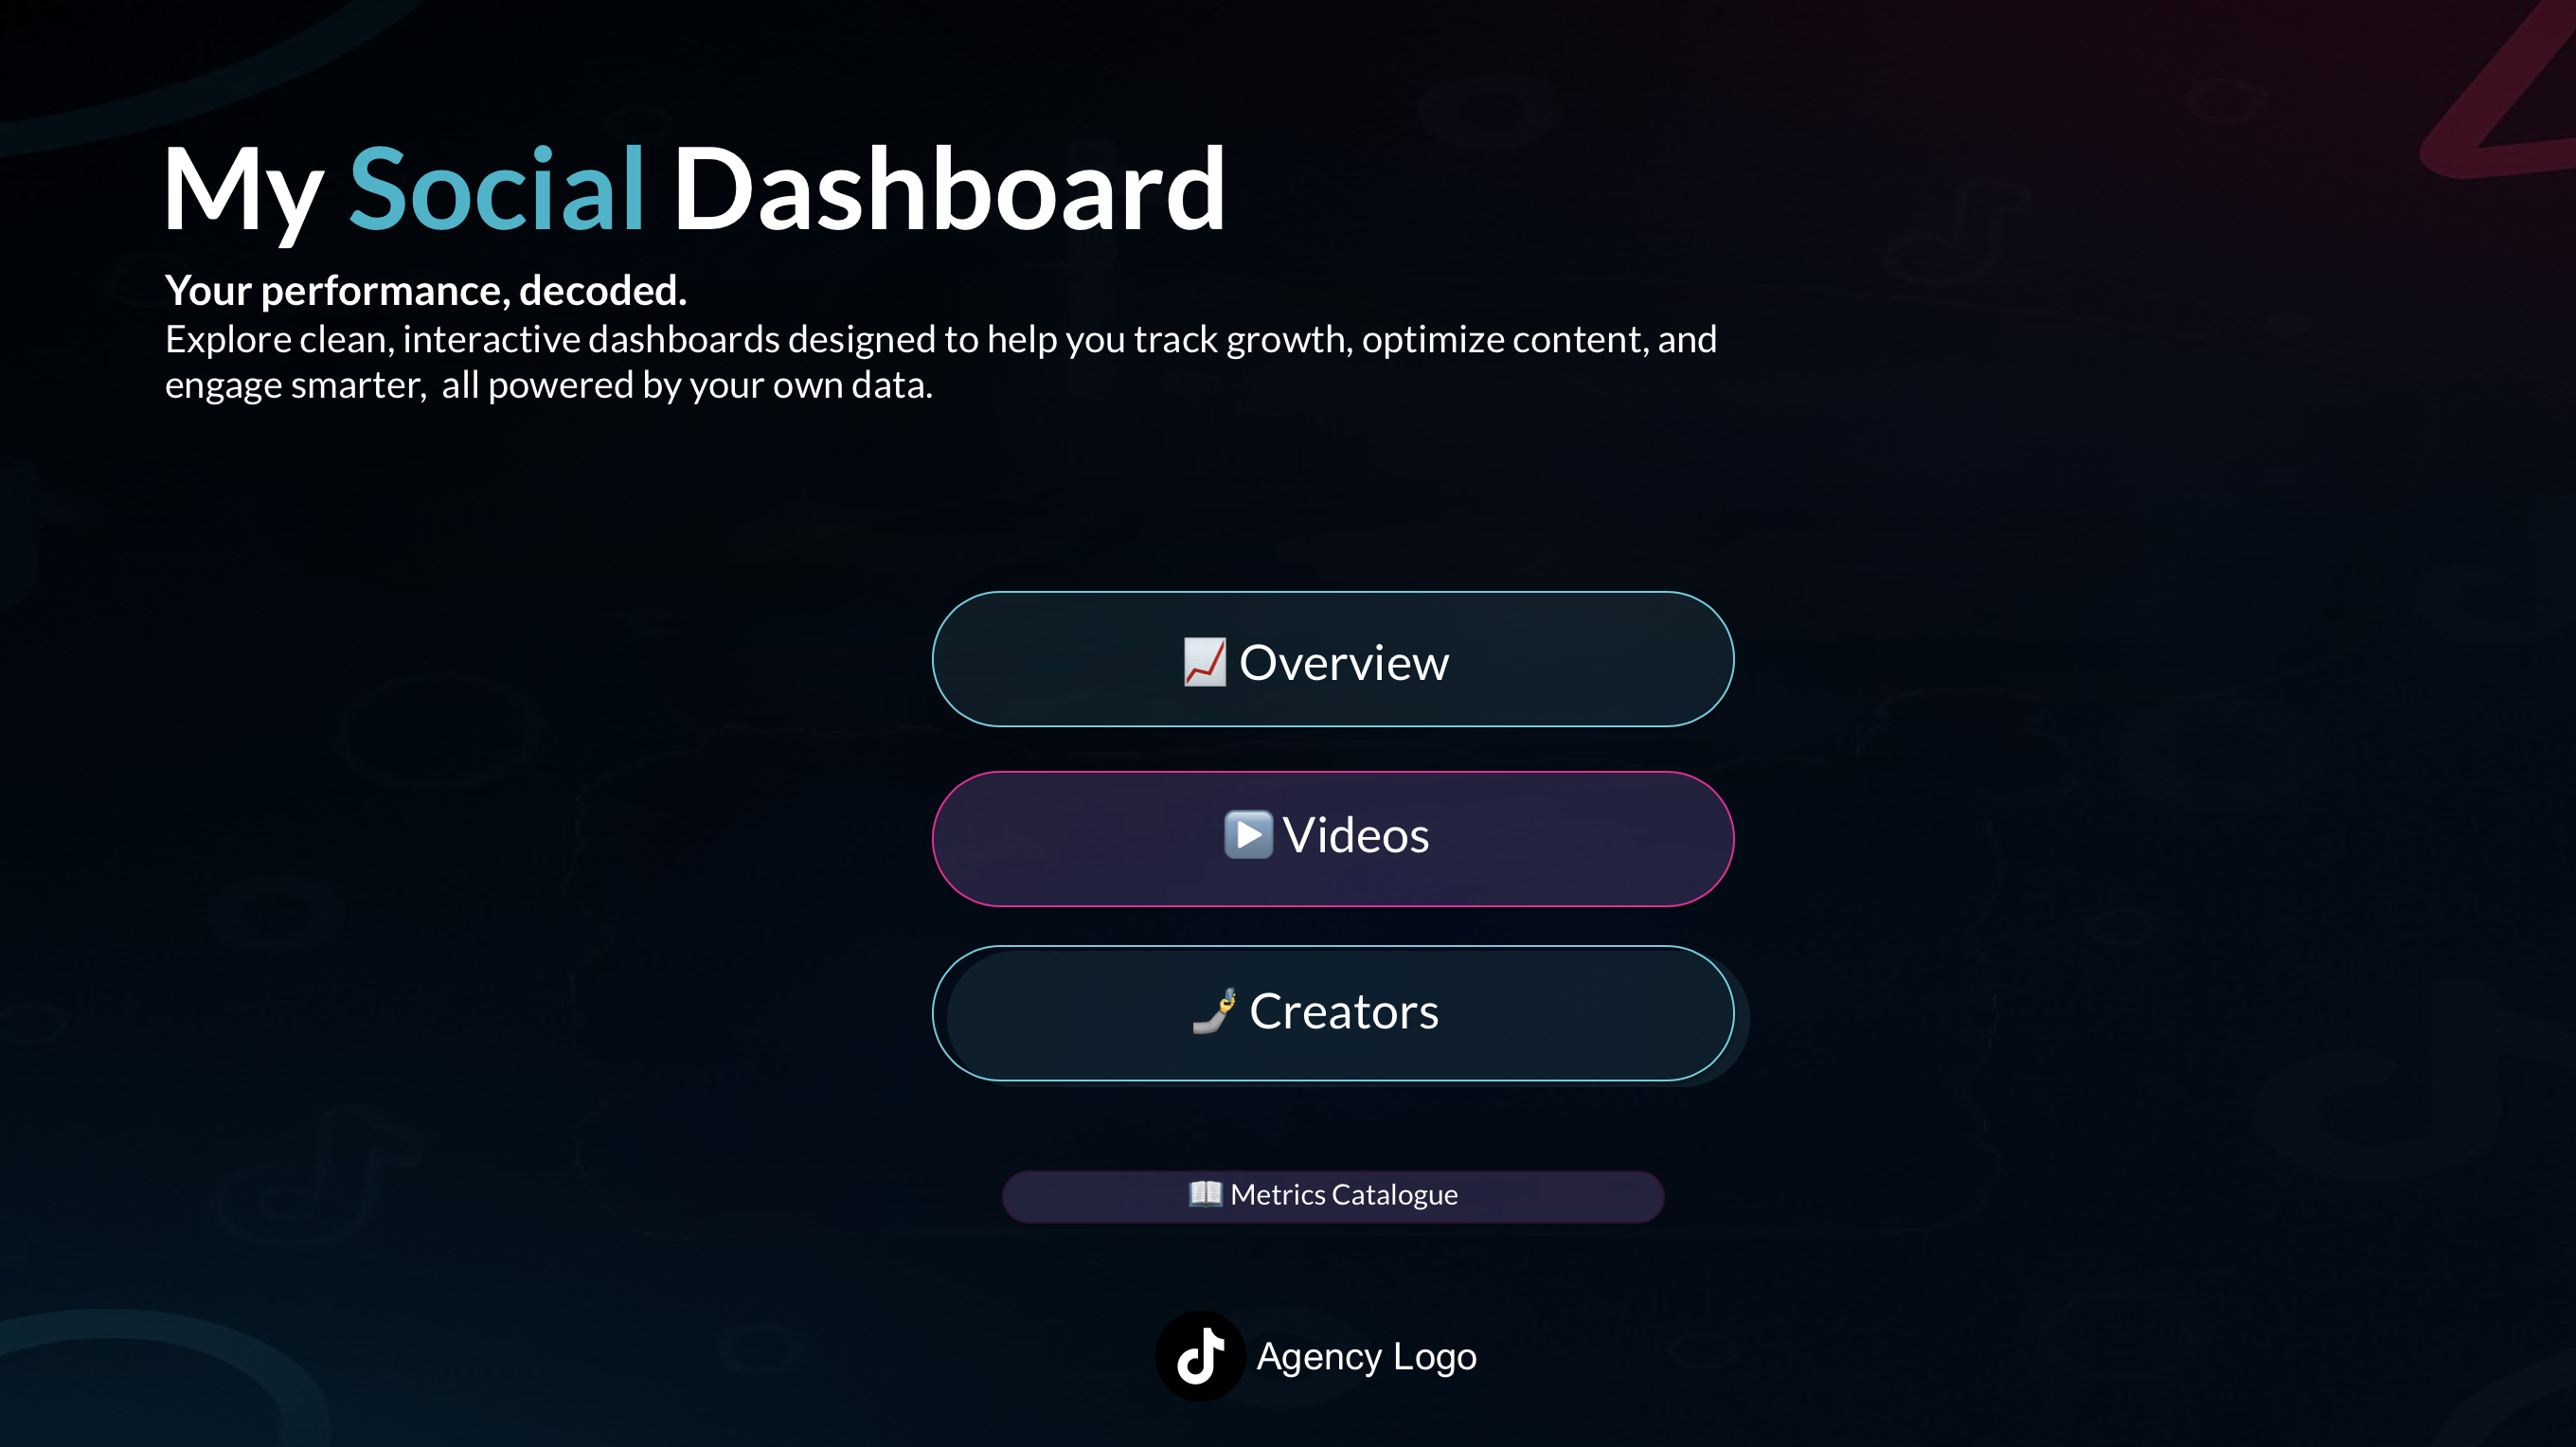Open the Overview dashboard button
The height and width of the screenshot is (1447, 2576).
pyautogui.click(x=1333, y=660)
